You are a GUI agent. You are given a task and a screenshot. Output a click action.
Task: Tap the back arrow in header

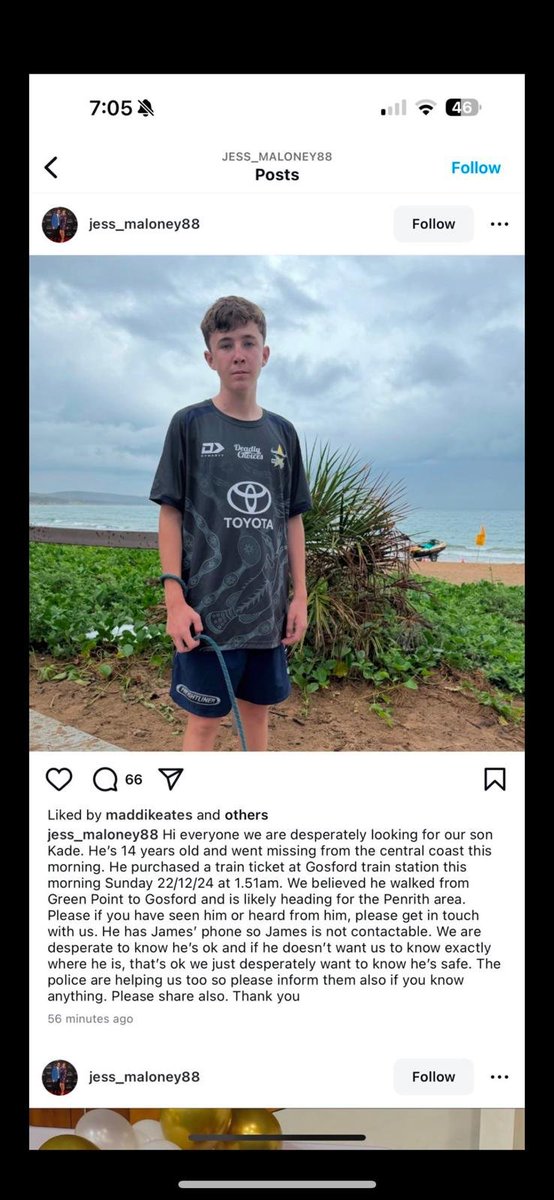51,168
